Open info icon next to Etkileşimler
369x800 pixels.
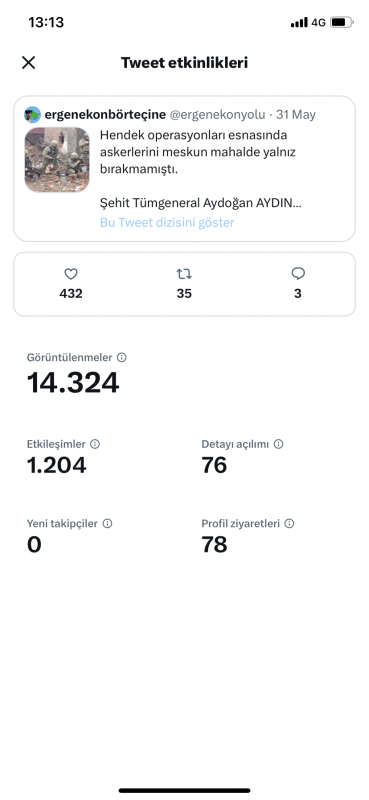pos(95,444)
